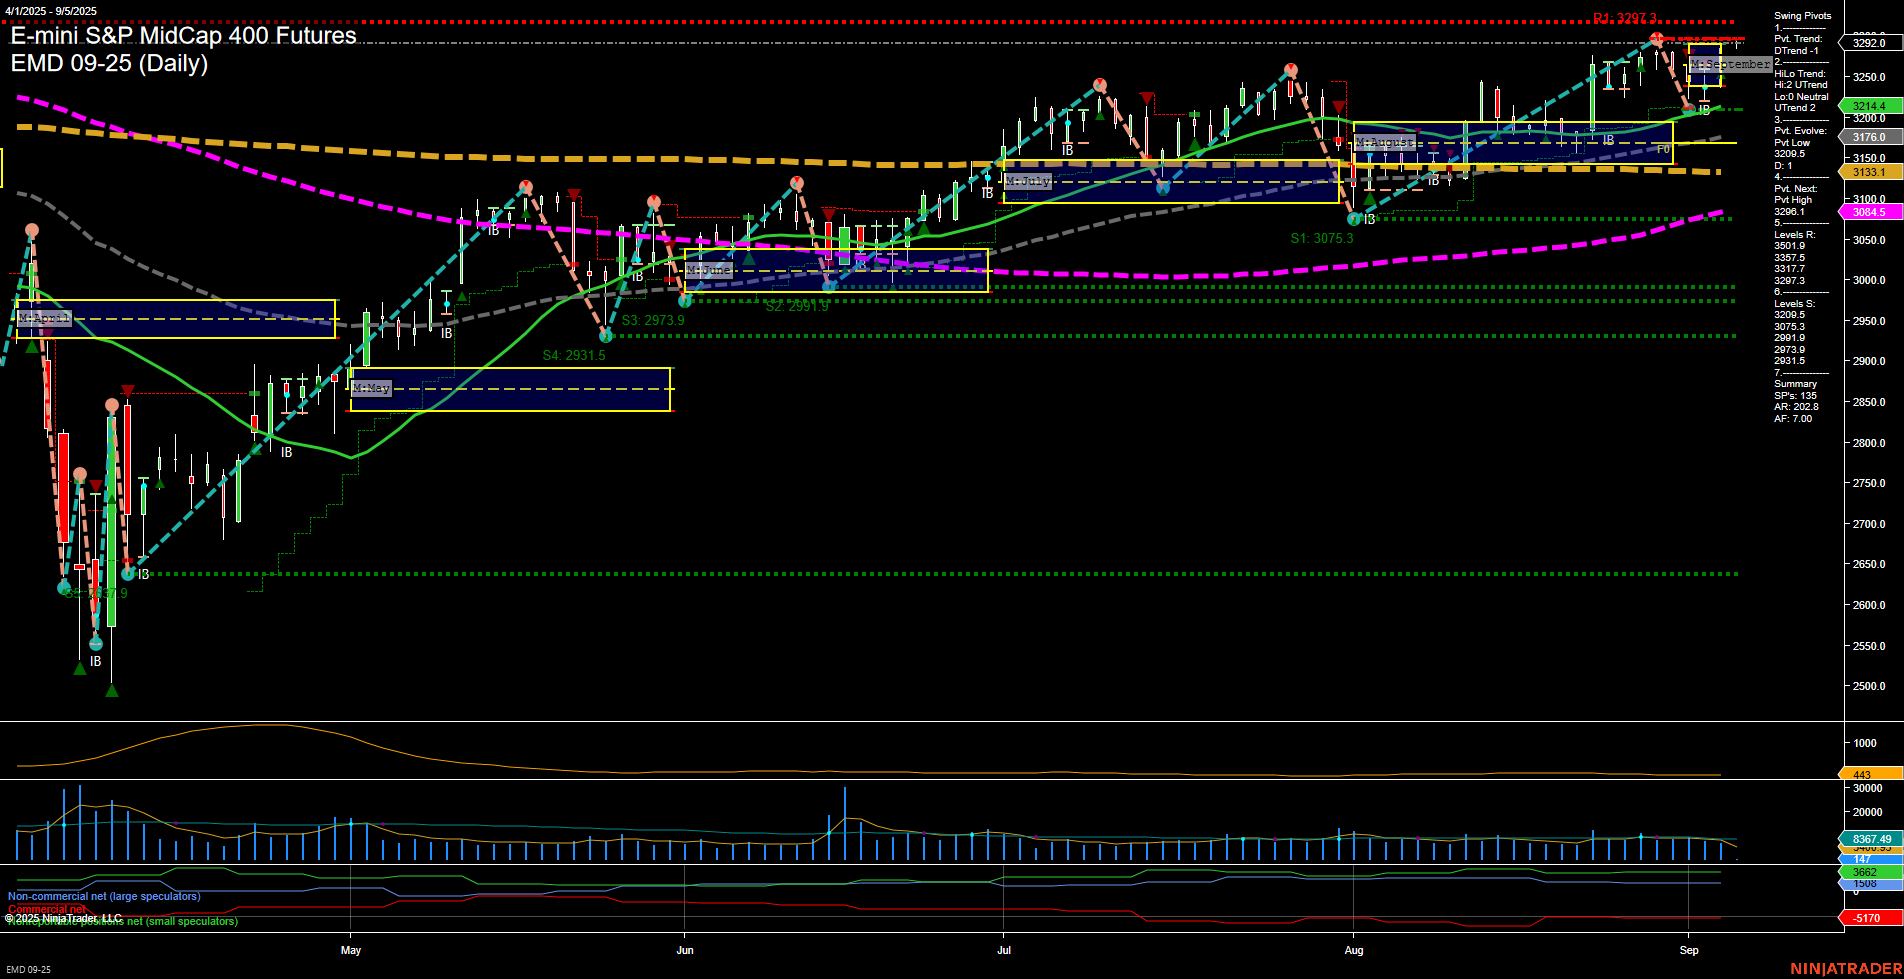Select the M-September monthly range box

[1725, 64]
